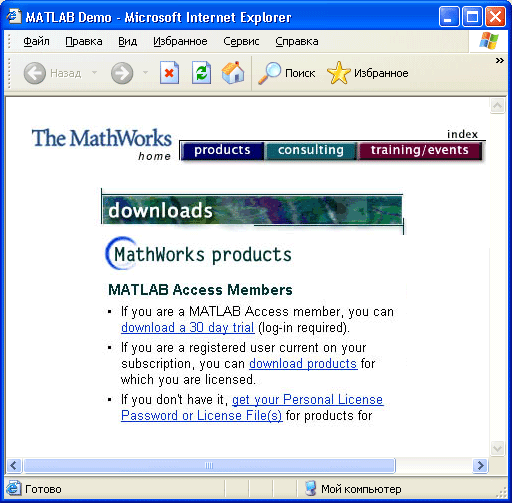Select the training/events navigation tab

click(420, 150)
